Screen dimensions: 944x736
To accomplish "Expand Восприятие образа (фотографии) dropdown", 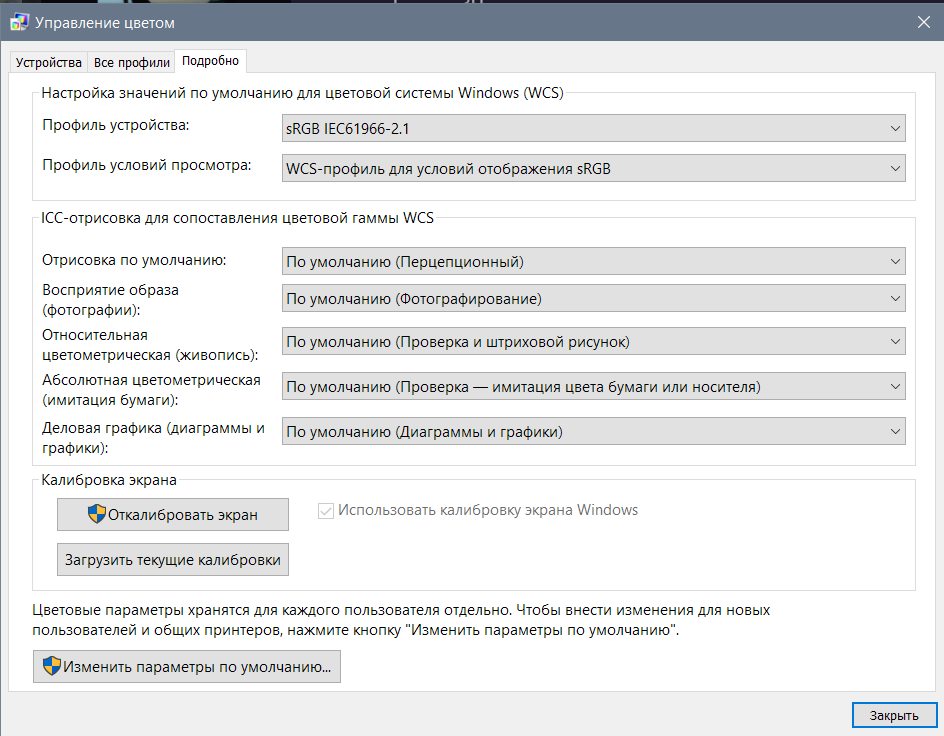I will click(594, 299).
